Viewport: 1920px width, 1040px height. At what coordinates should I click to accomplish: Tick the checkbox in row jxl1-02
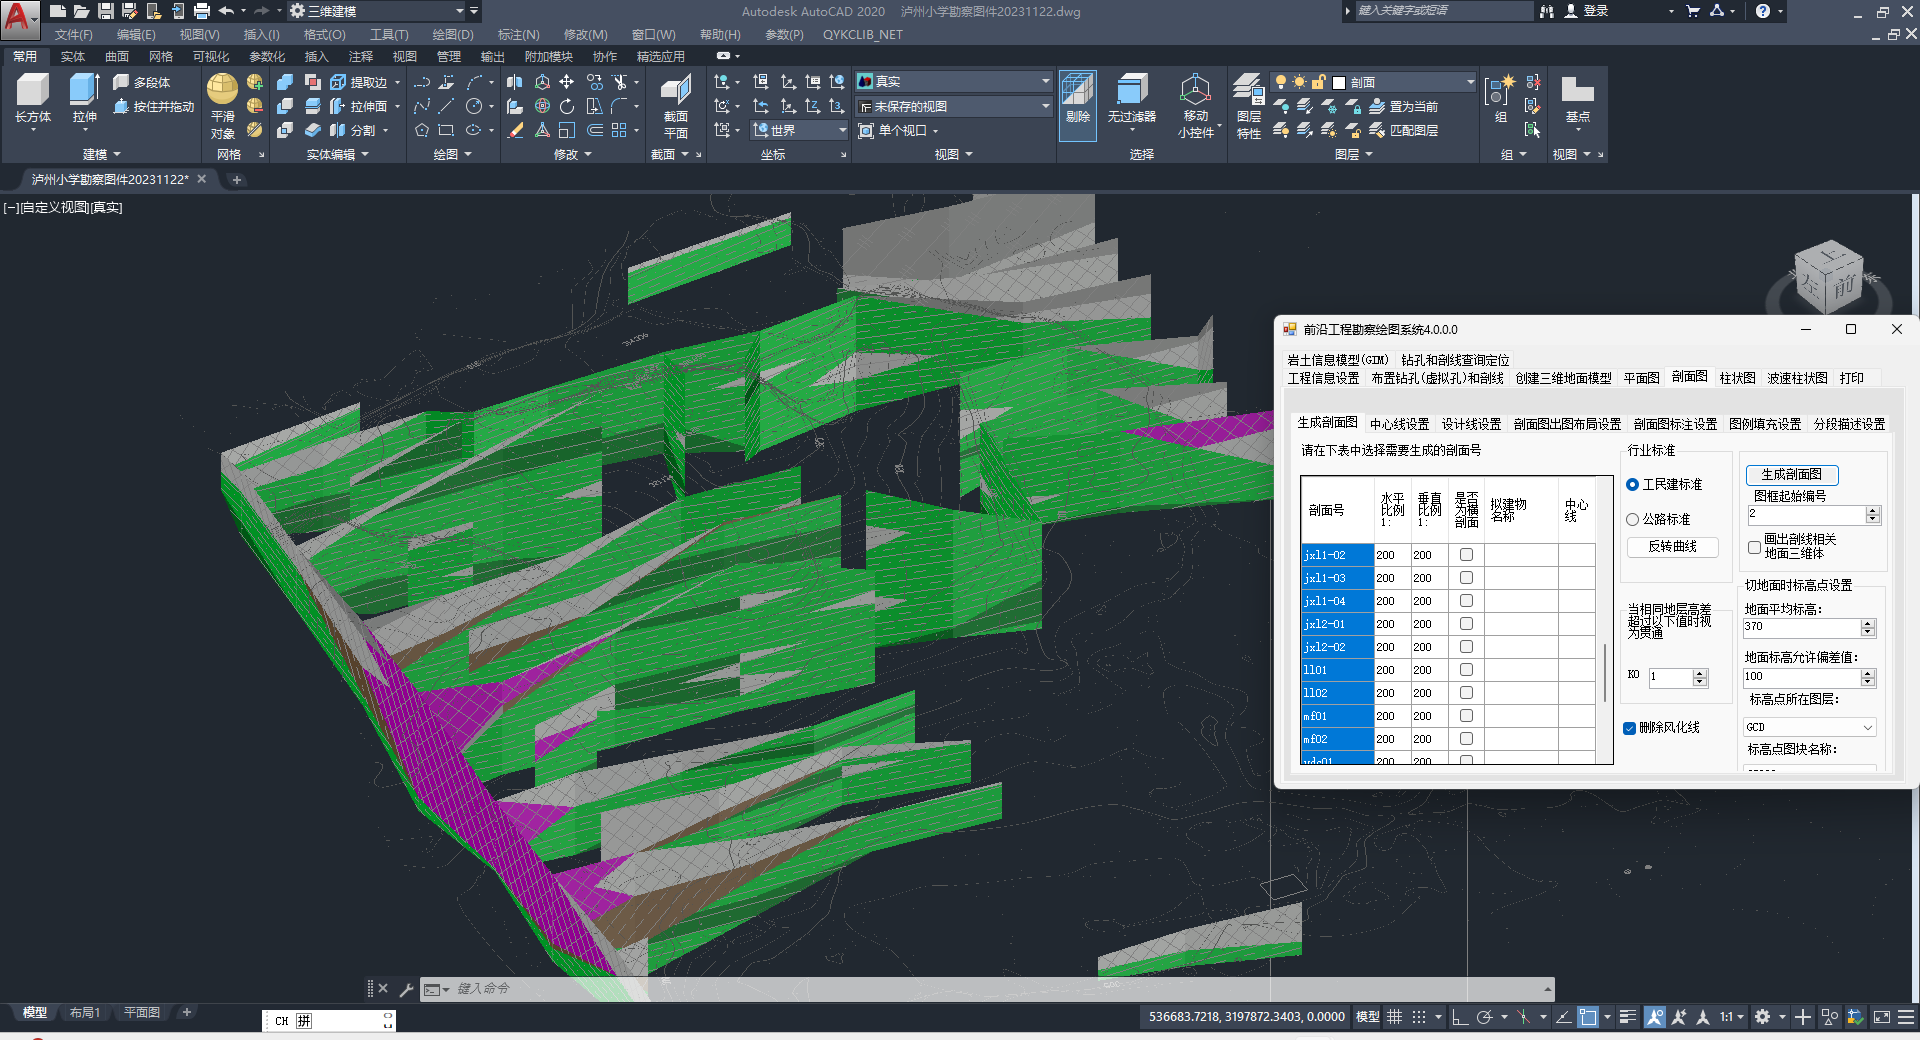pyautogui.click(x=1466, y=555)
